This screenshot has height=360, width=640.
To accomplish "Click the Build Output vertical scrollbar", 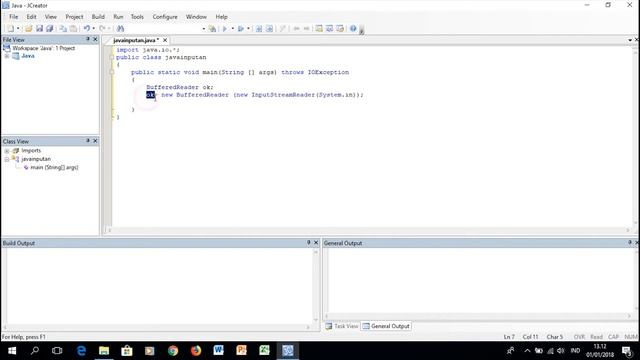I will [316, 286].
